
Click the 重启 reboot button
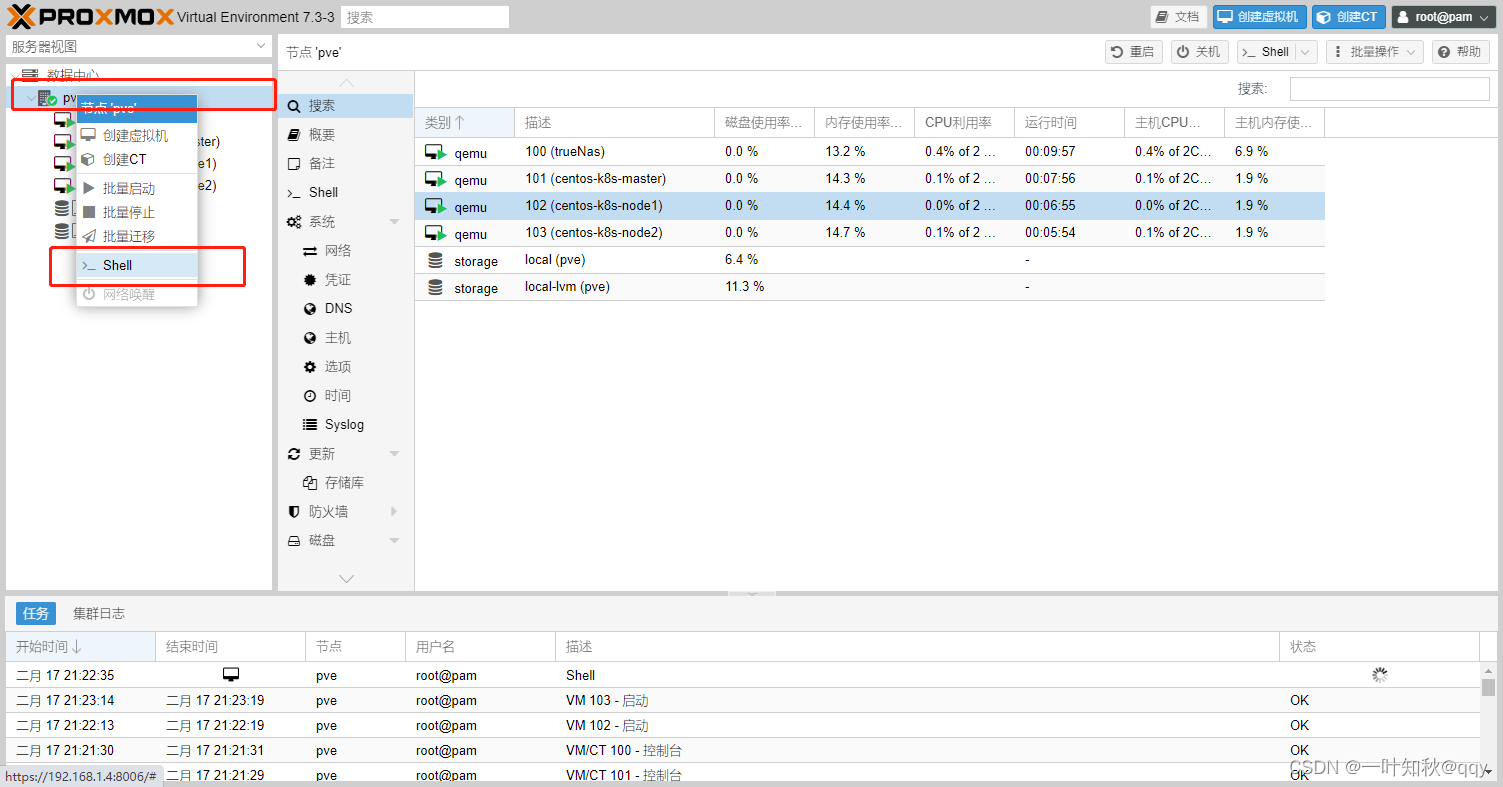tap(1133, 52)
